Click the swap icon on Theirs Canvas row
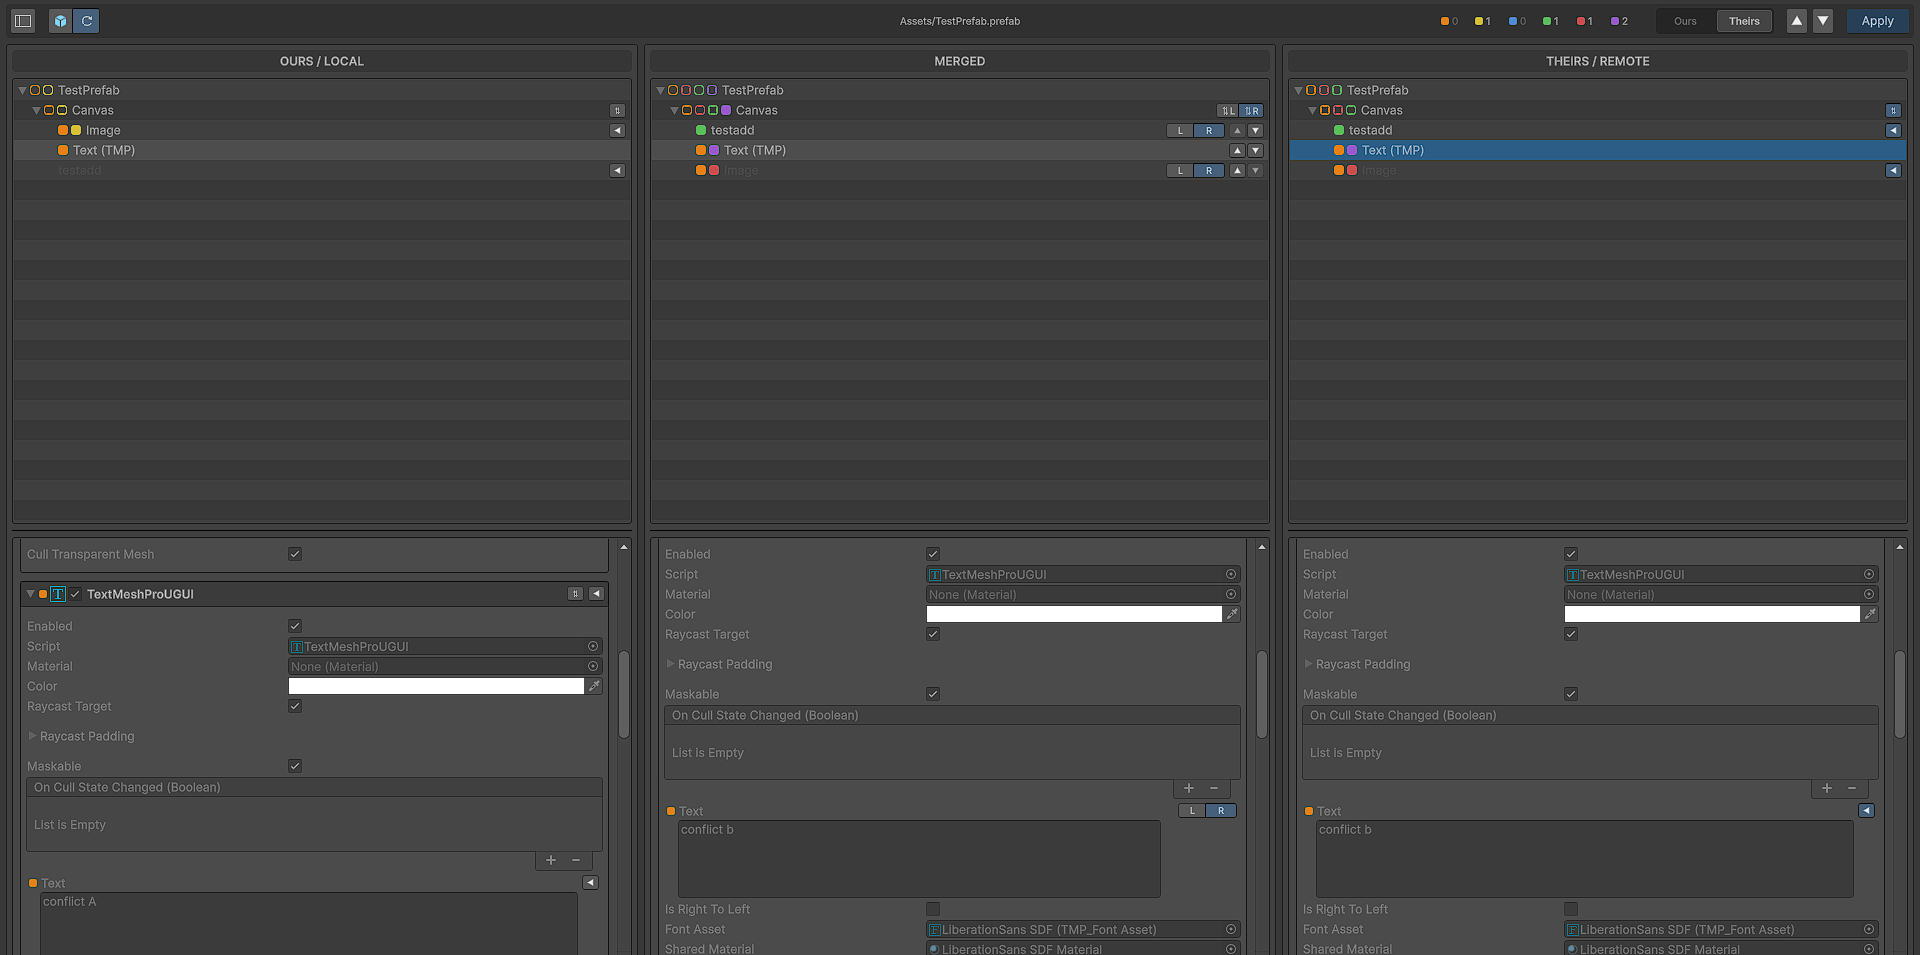The height and width of the screenshot is (955, 1920). click(x=1893, y=111)
